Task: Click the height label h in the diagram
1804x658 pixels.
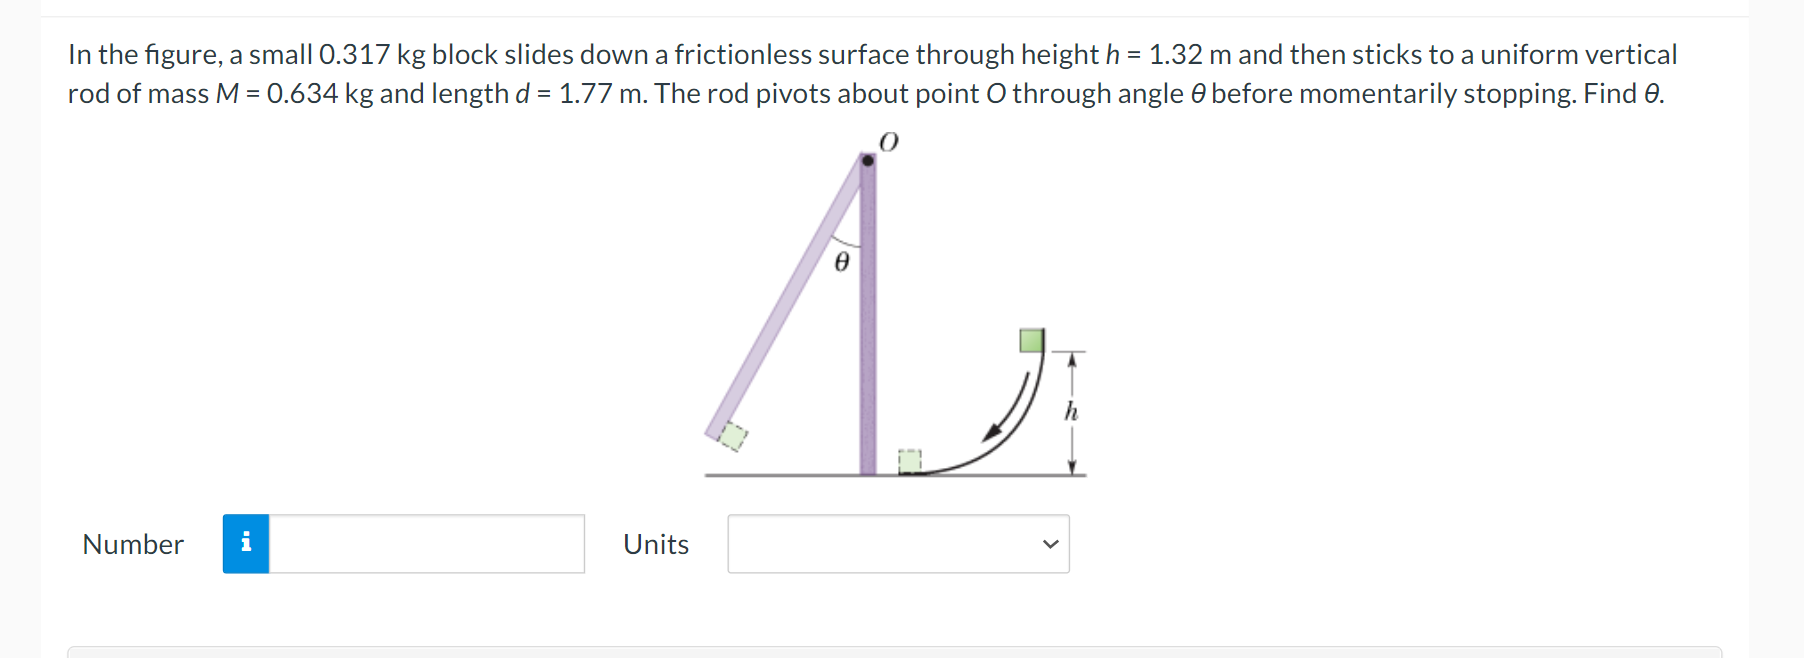Action: point(1070,409)
